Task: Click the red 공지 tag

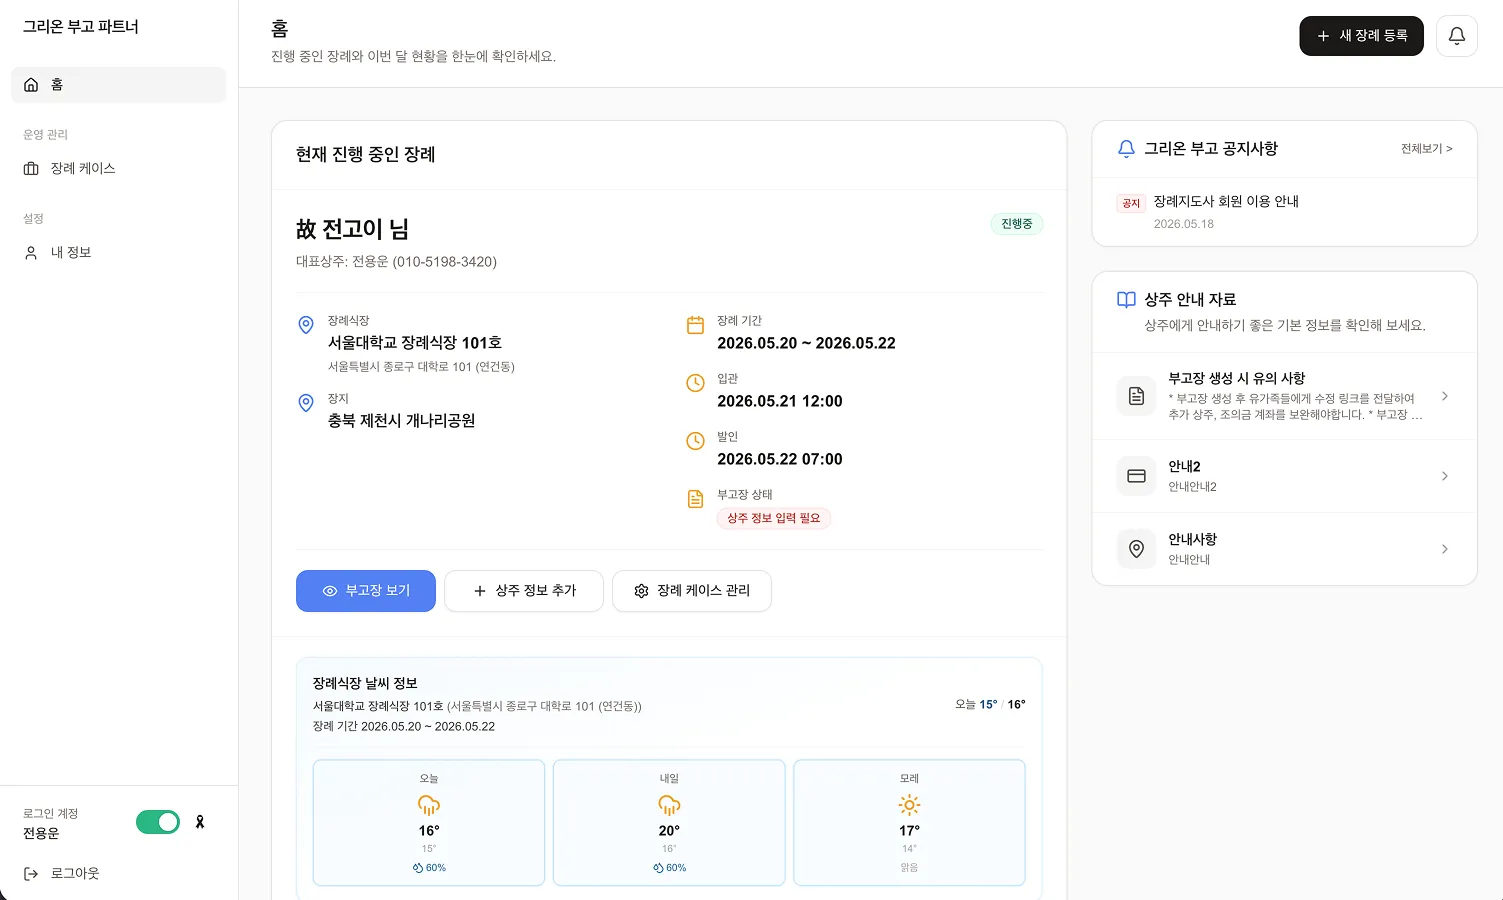Action: [1131, 203]
